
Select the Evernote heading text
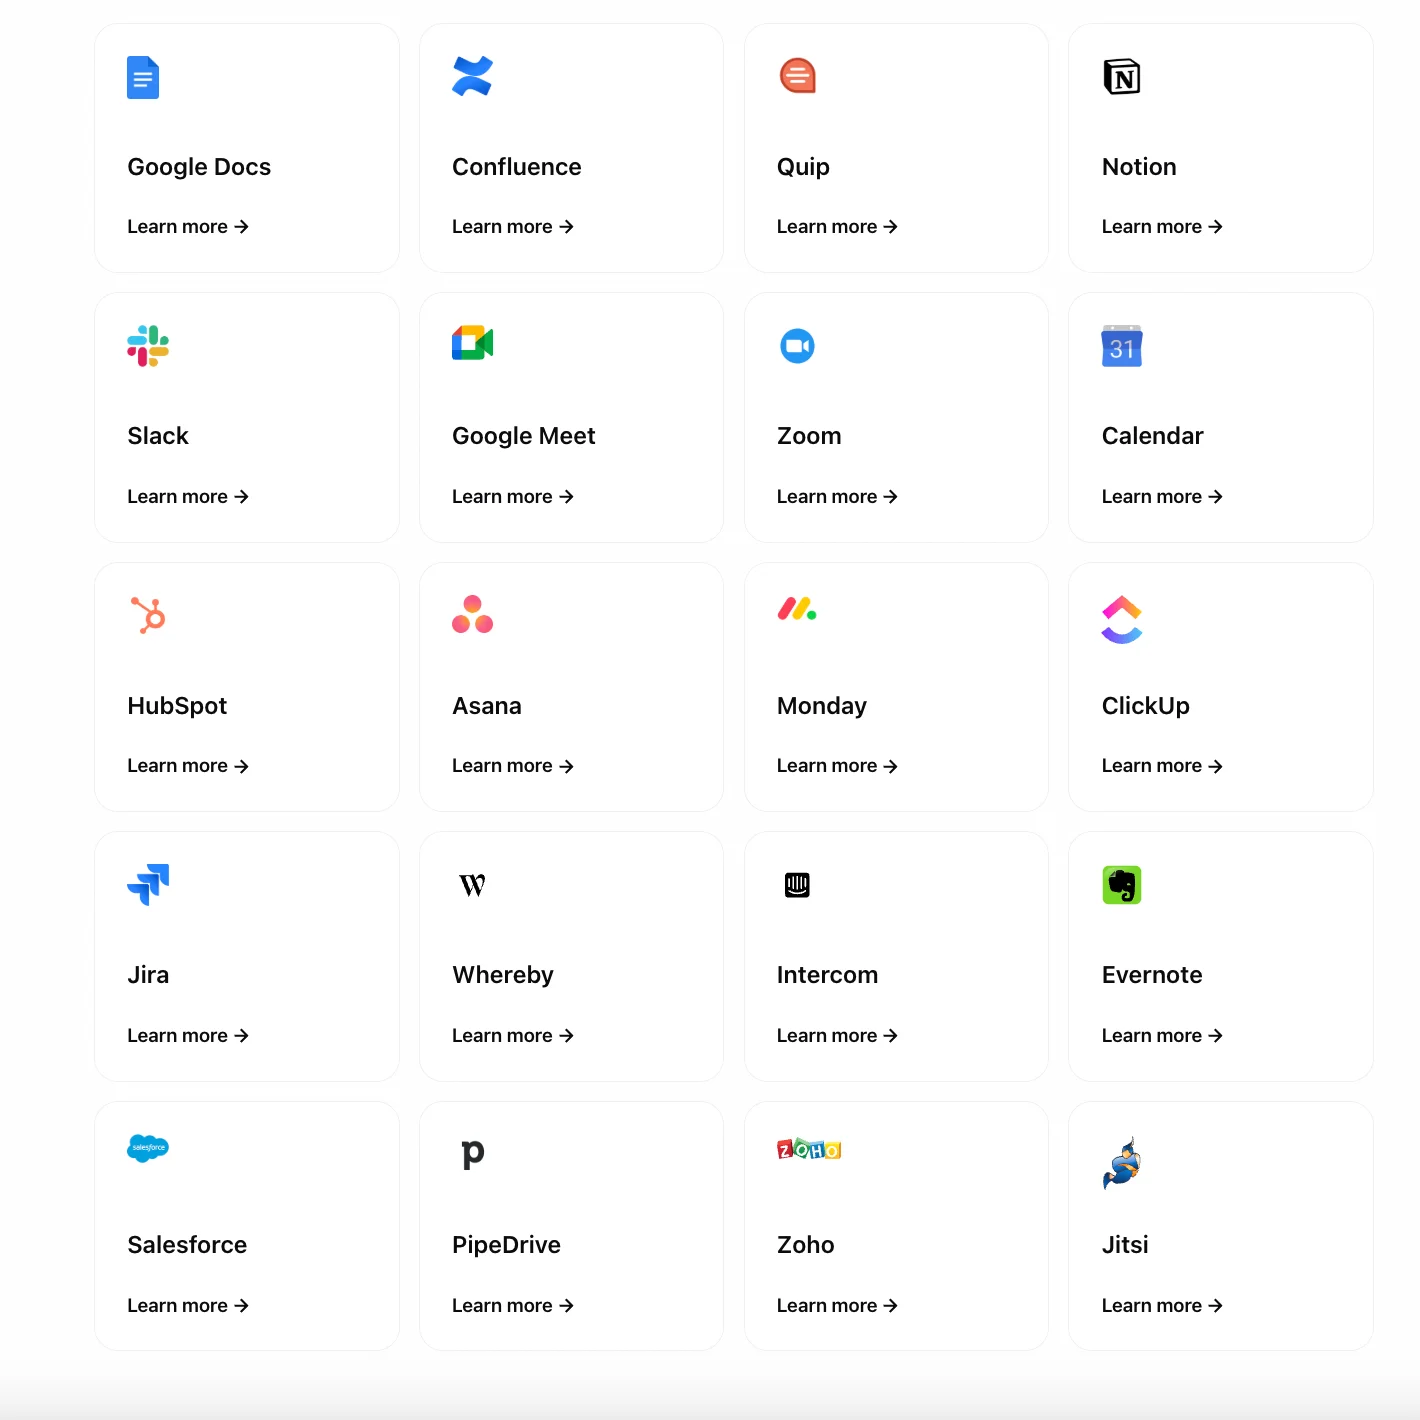[x=1152, y=975]
